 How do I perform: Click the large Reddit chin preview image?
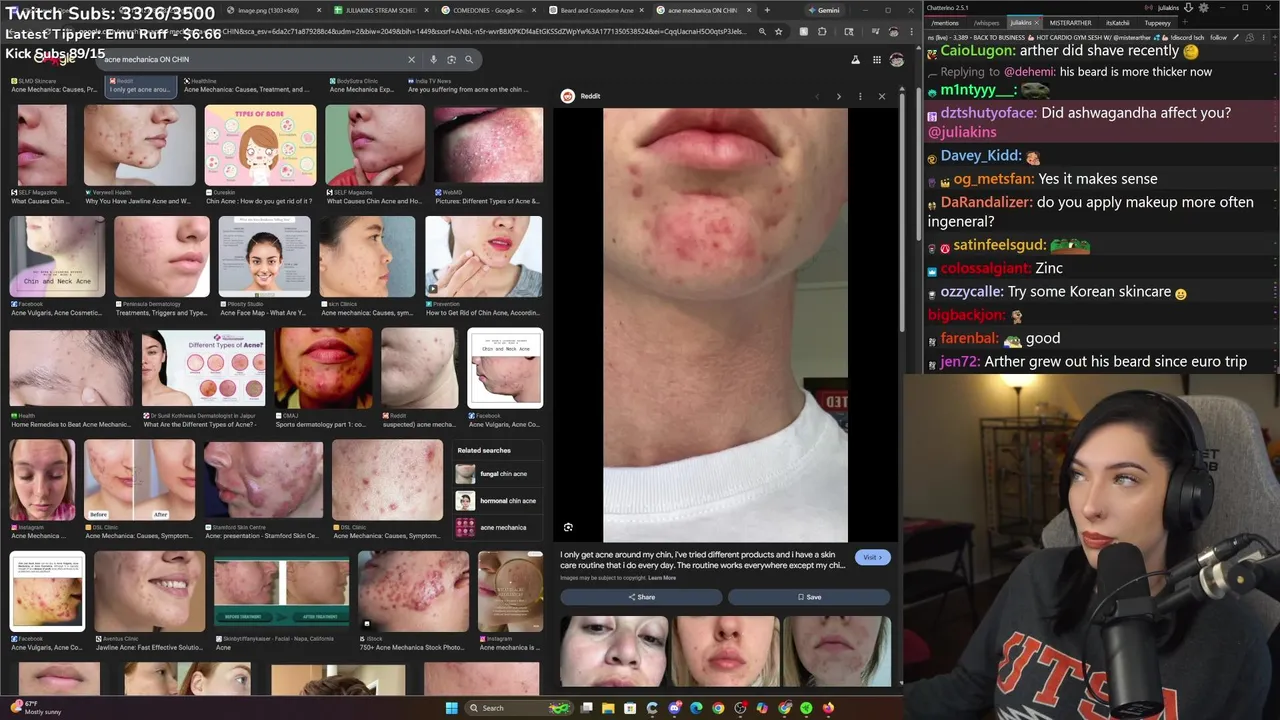(x=725, y=325)
